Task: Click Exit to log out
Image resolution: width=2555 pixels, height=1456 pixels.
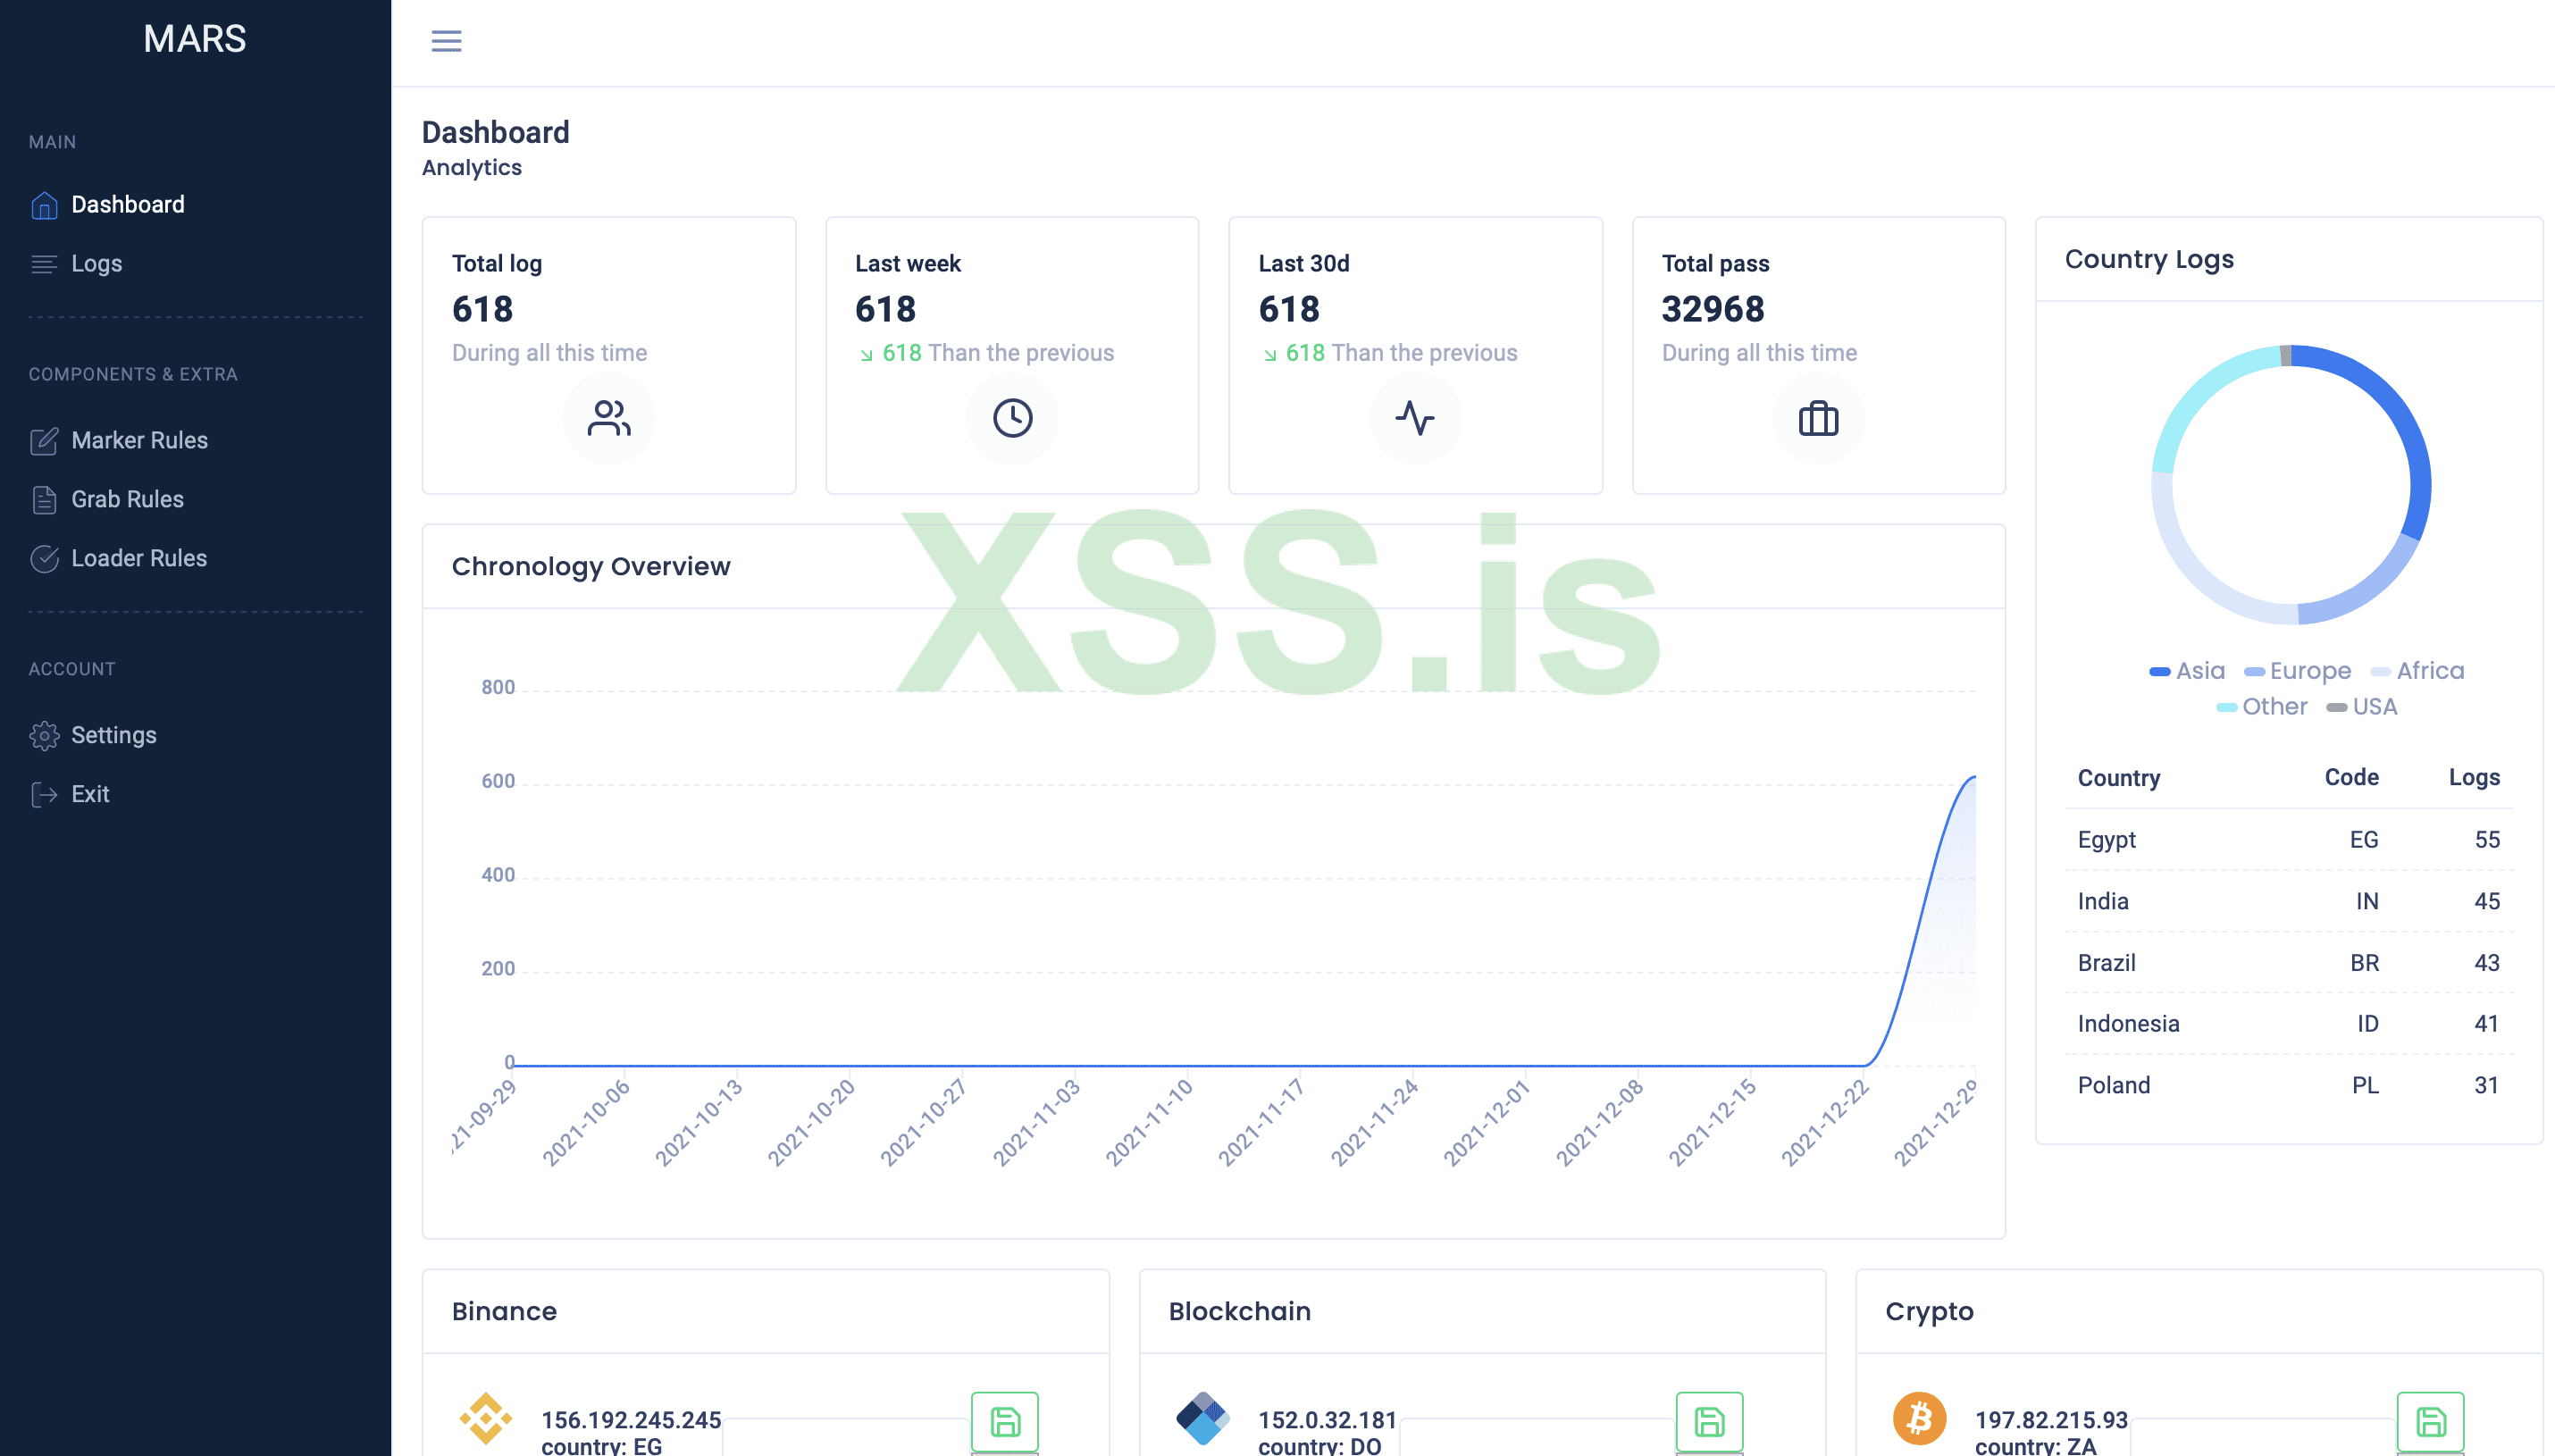Action: (x=90, y=794)
